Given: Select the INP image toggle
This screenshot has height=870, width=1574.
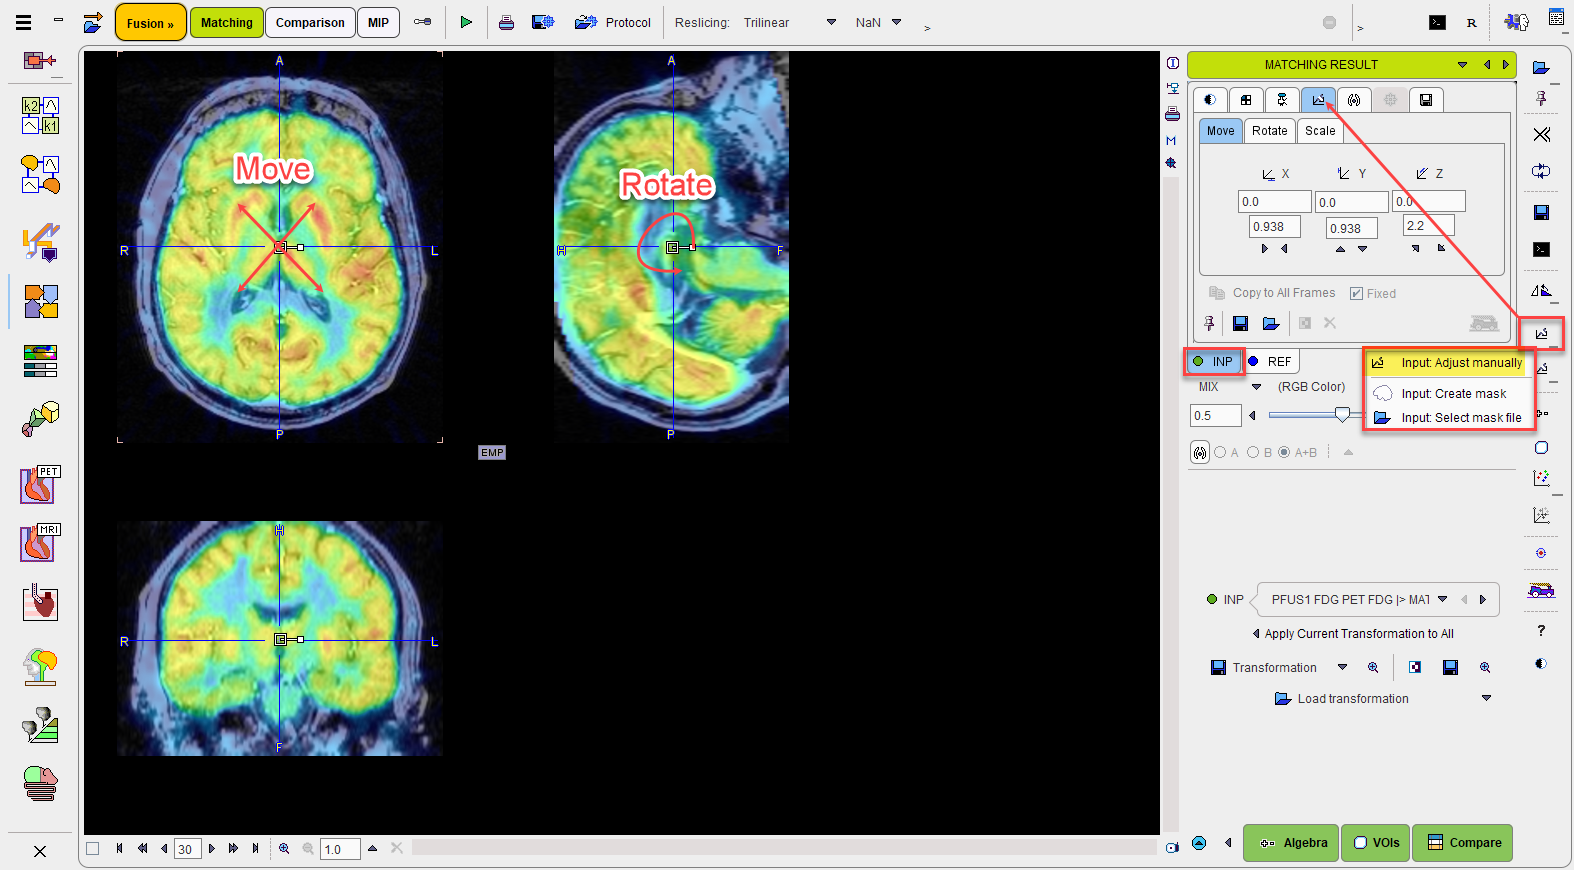Looking at the screenshot, I should [1214, 361].
